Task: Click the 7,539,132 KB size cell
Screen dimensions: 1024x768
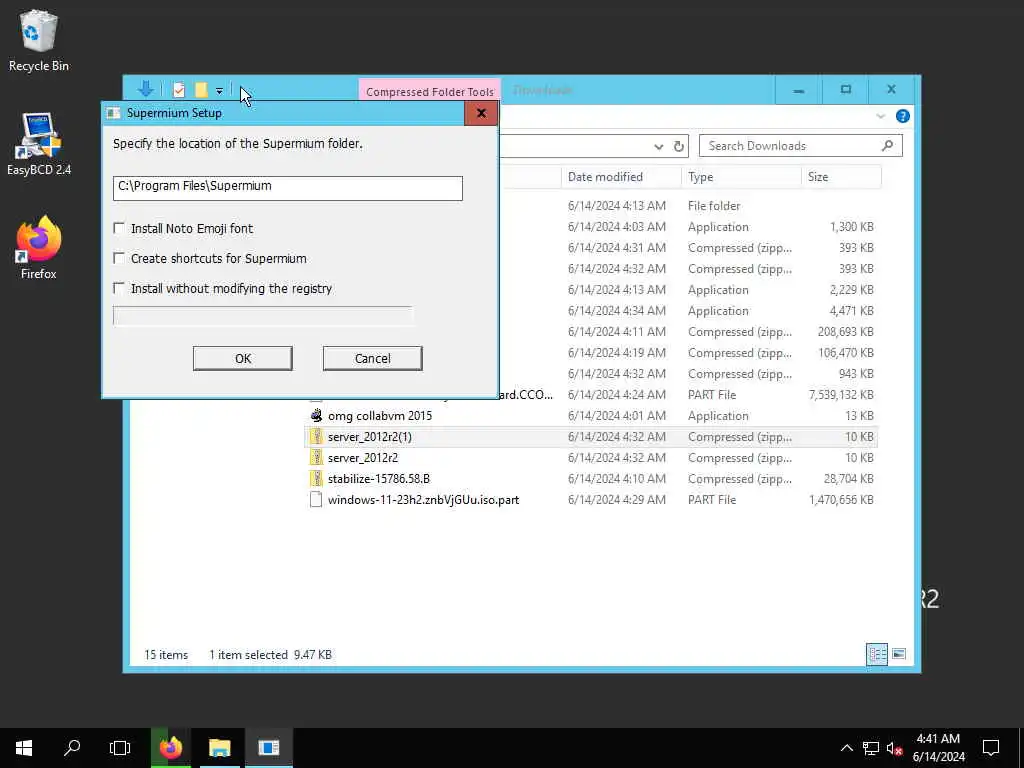Action: [x=841, y=395]
